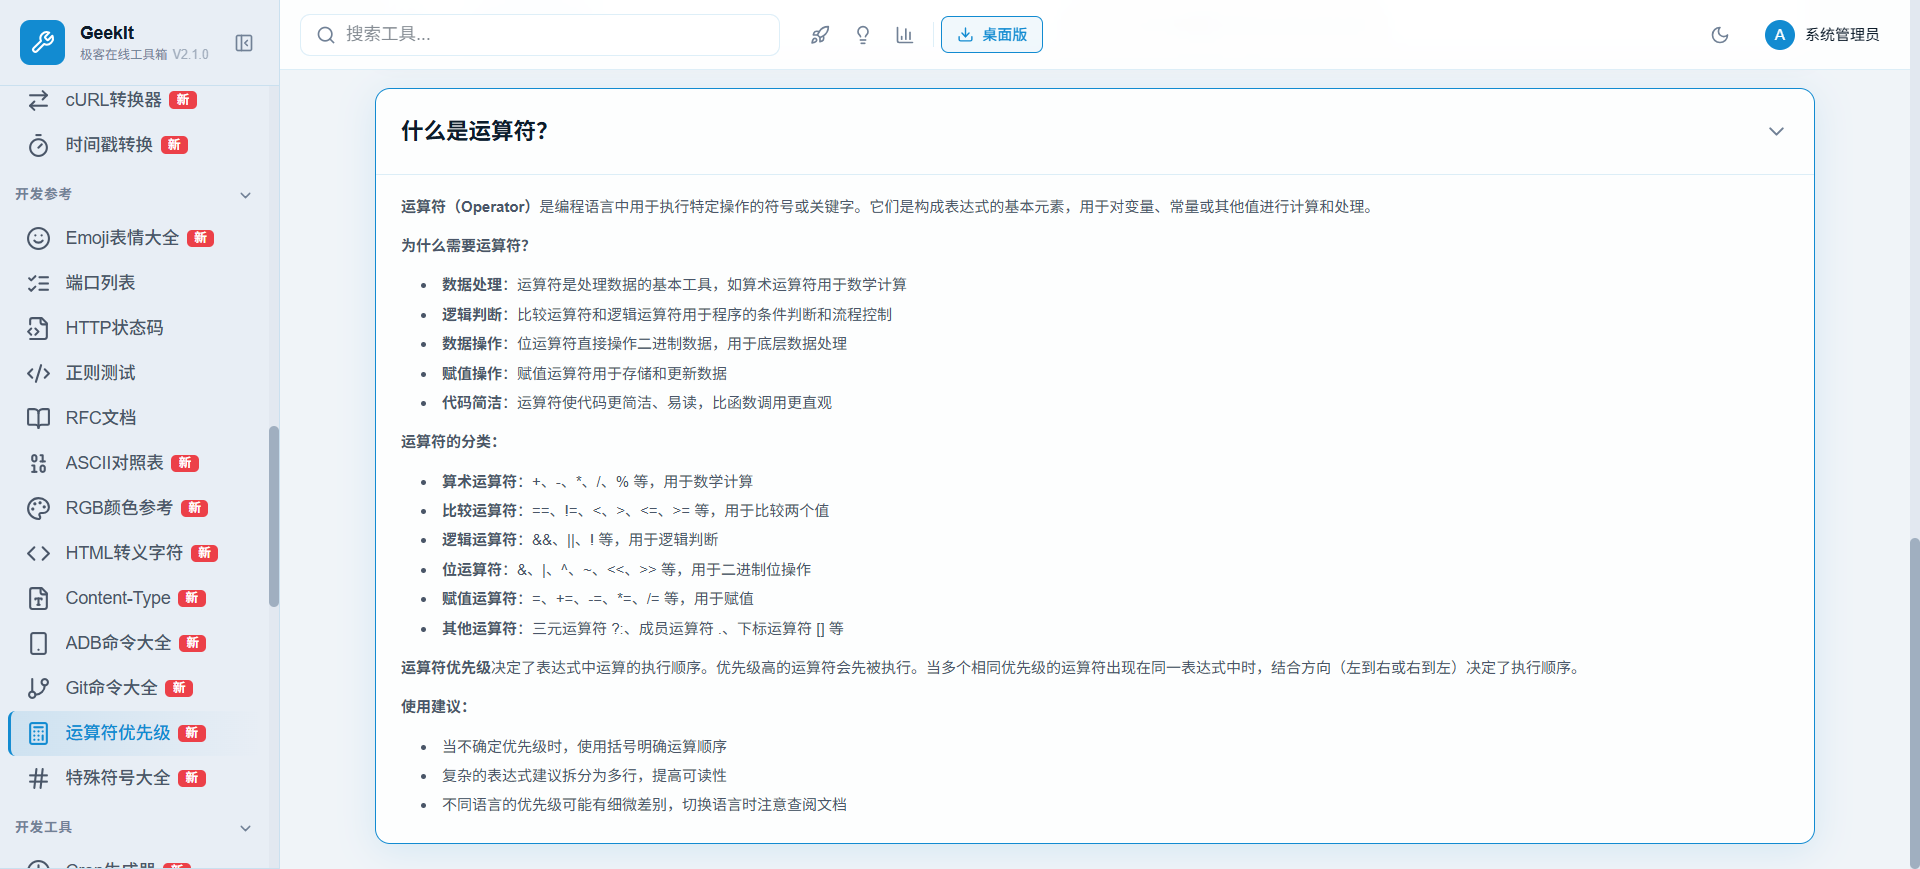The image size is (1920, 869).
Task: Click the 位运算符 list item
Action: 626,569
